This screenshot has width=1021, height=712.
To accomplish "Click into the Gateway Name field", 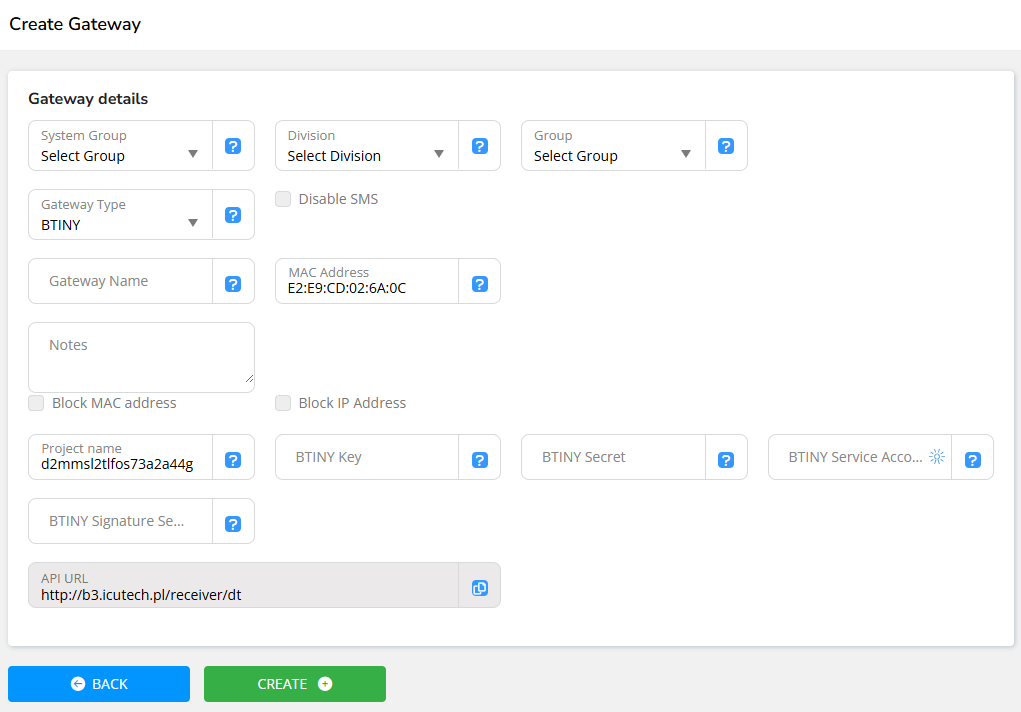I will [120, 282].
